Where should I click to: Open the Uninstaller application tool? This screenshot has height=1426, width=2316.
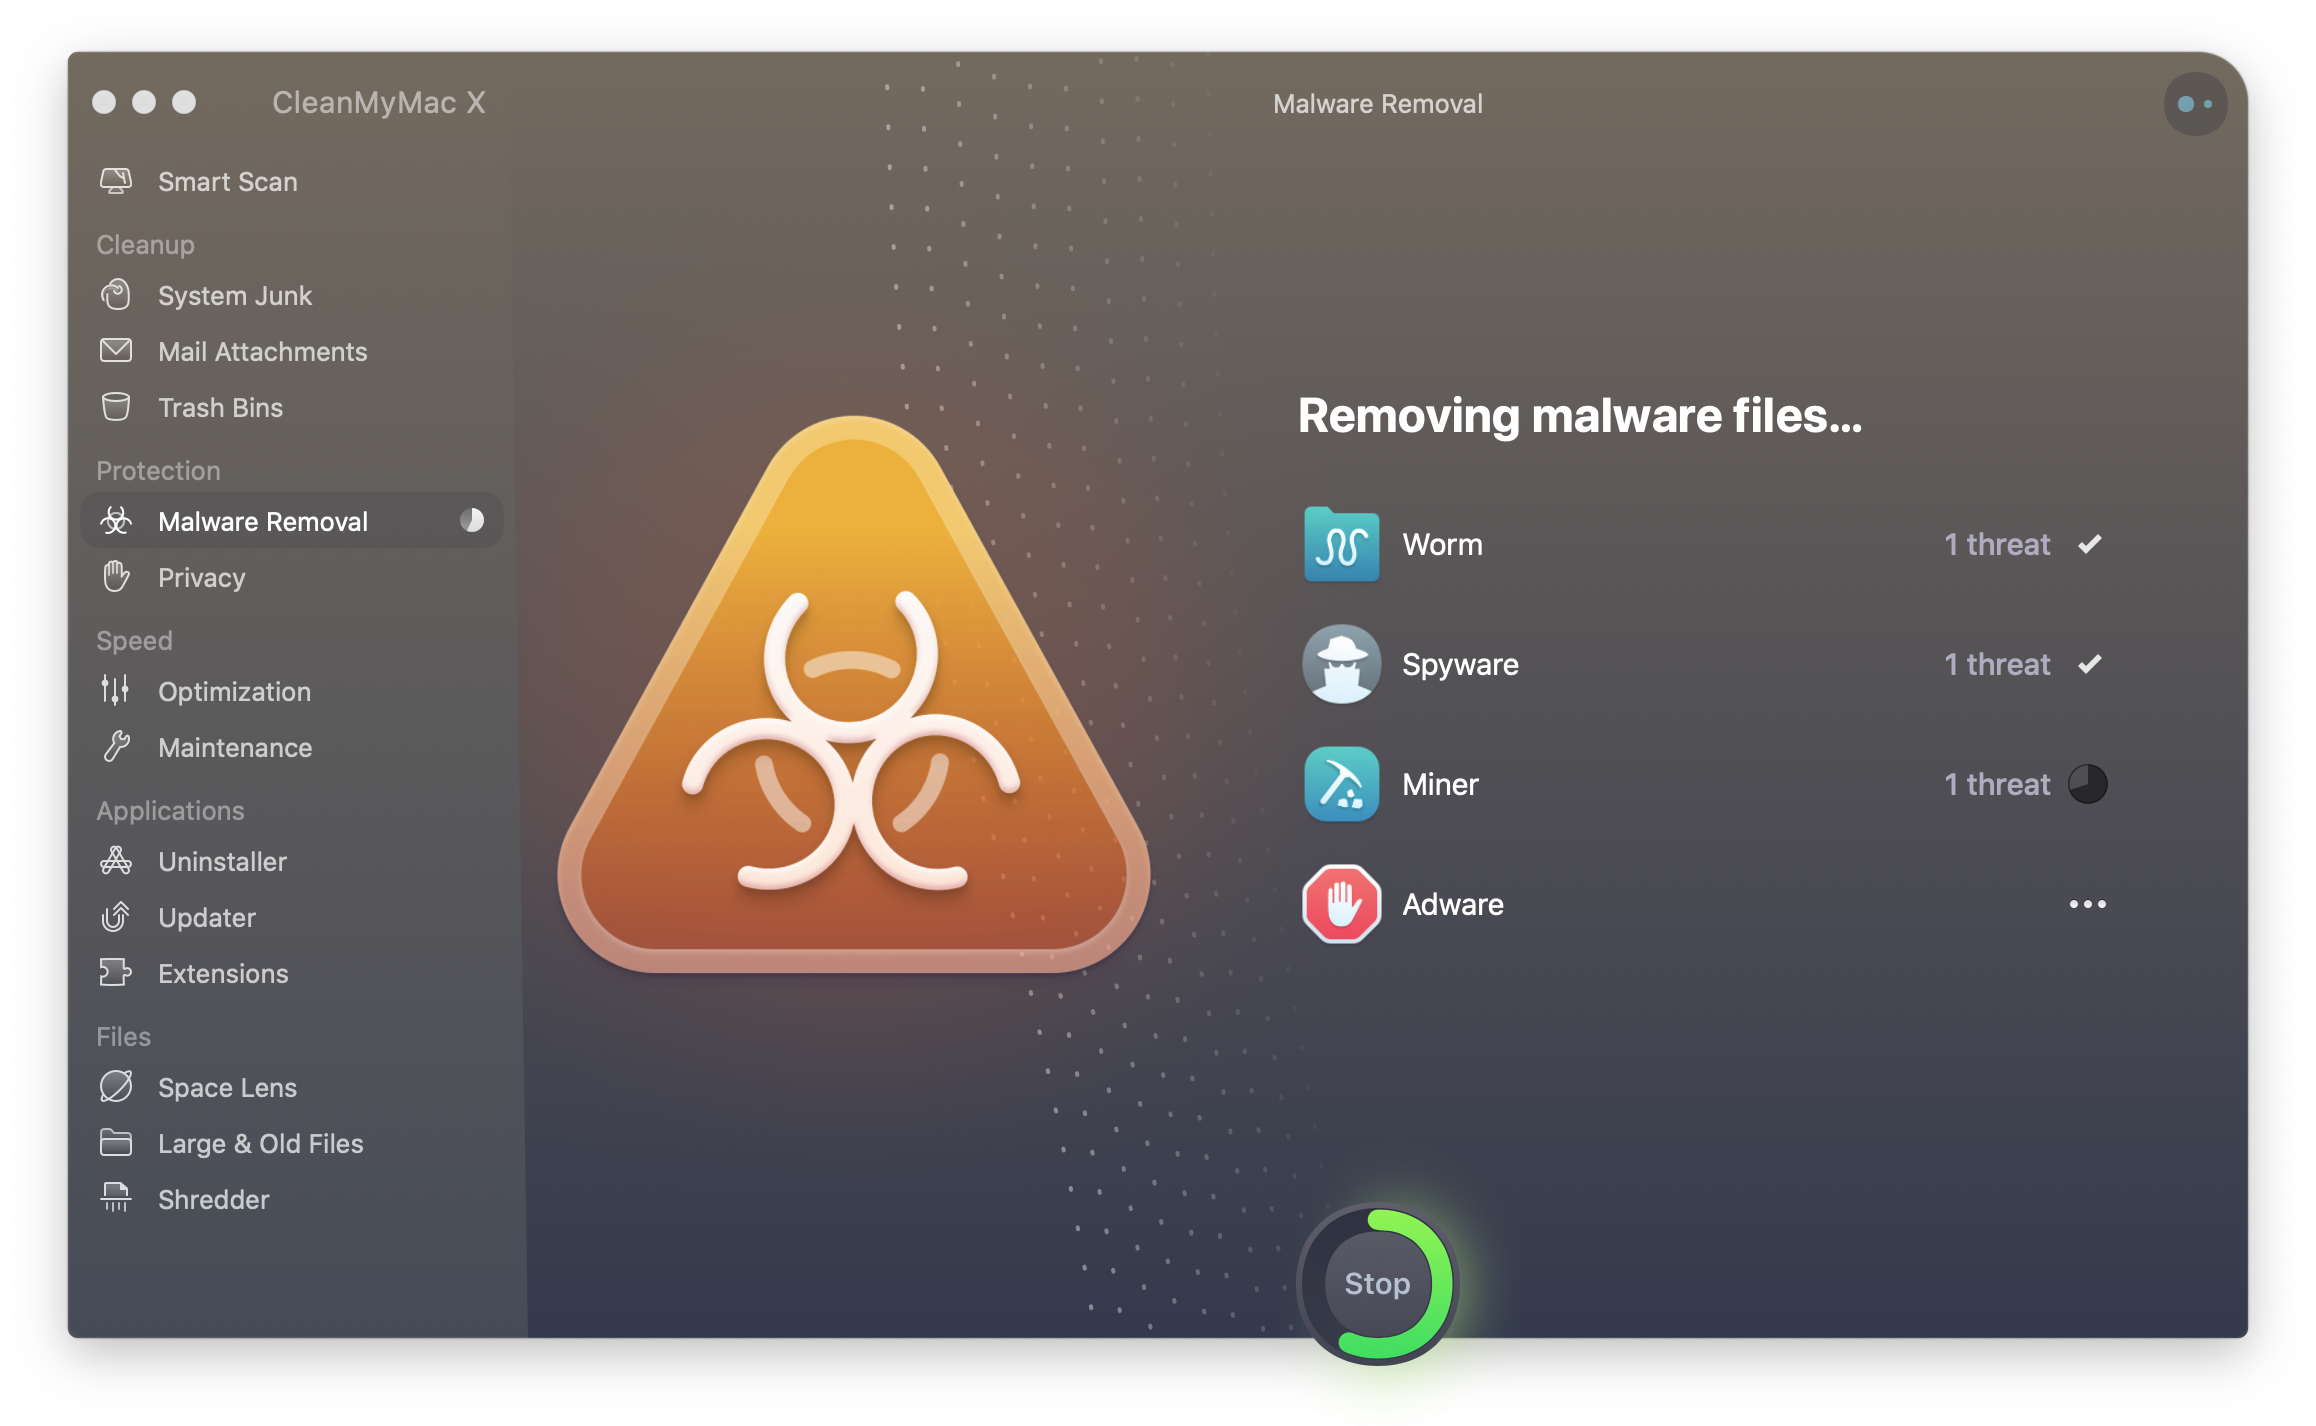(x=222, y=862)
